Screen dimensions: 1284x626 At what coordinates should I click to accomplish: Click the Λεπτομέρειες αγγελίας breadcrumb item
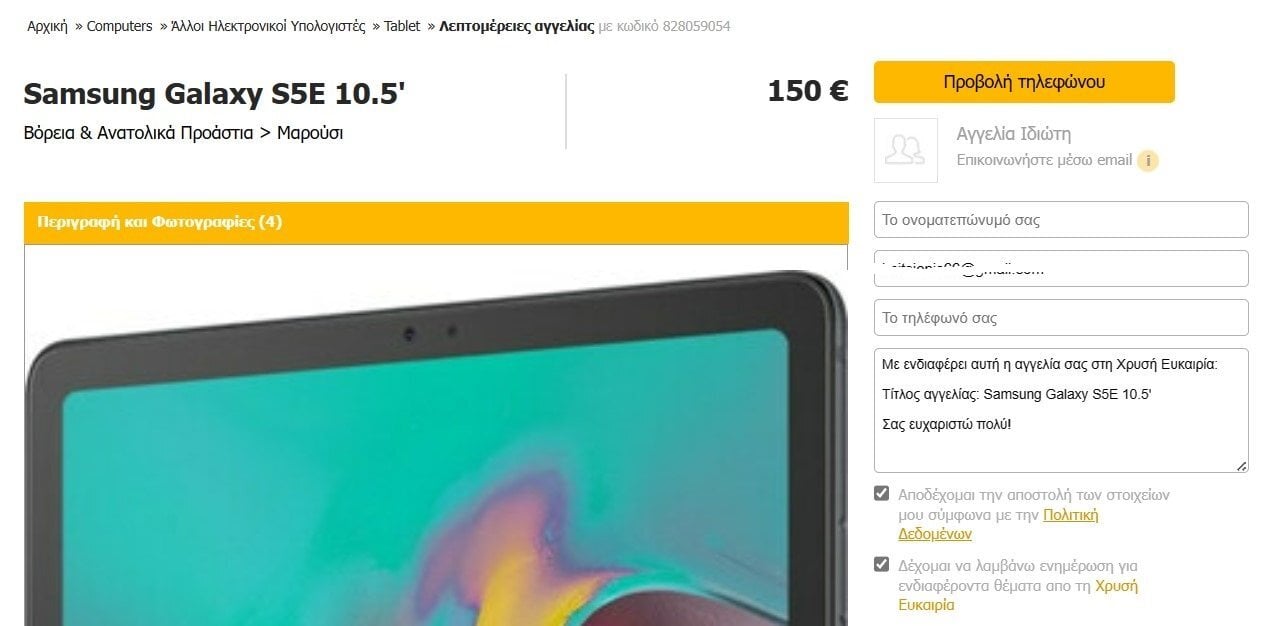pos(516,26)
